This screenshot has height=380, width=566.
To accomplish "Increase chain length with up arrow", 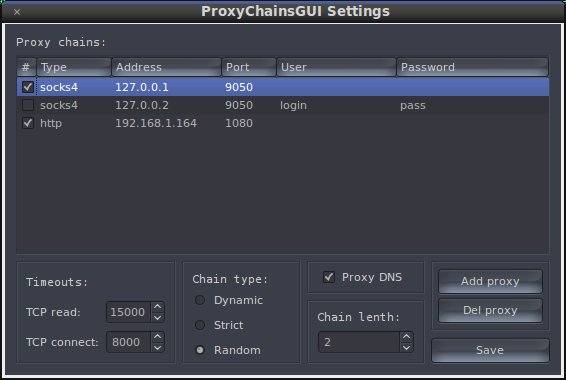I will [x=406, y=336].
